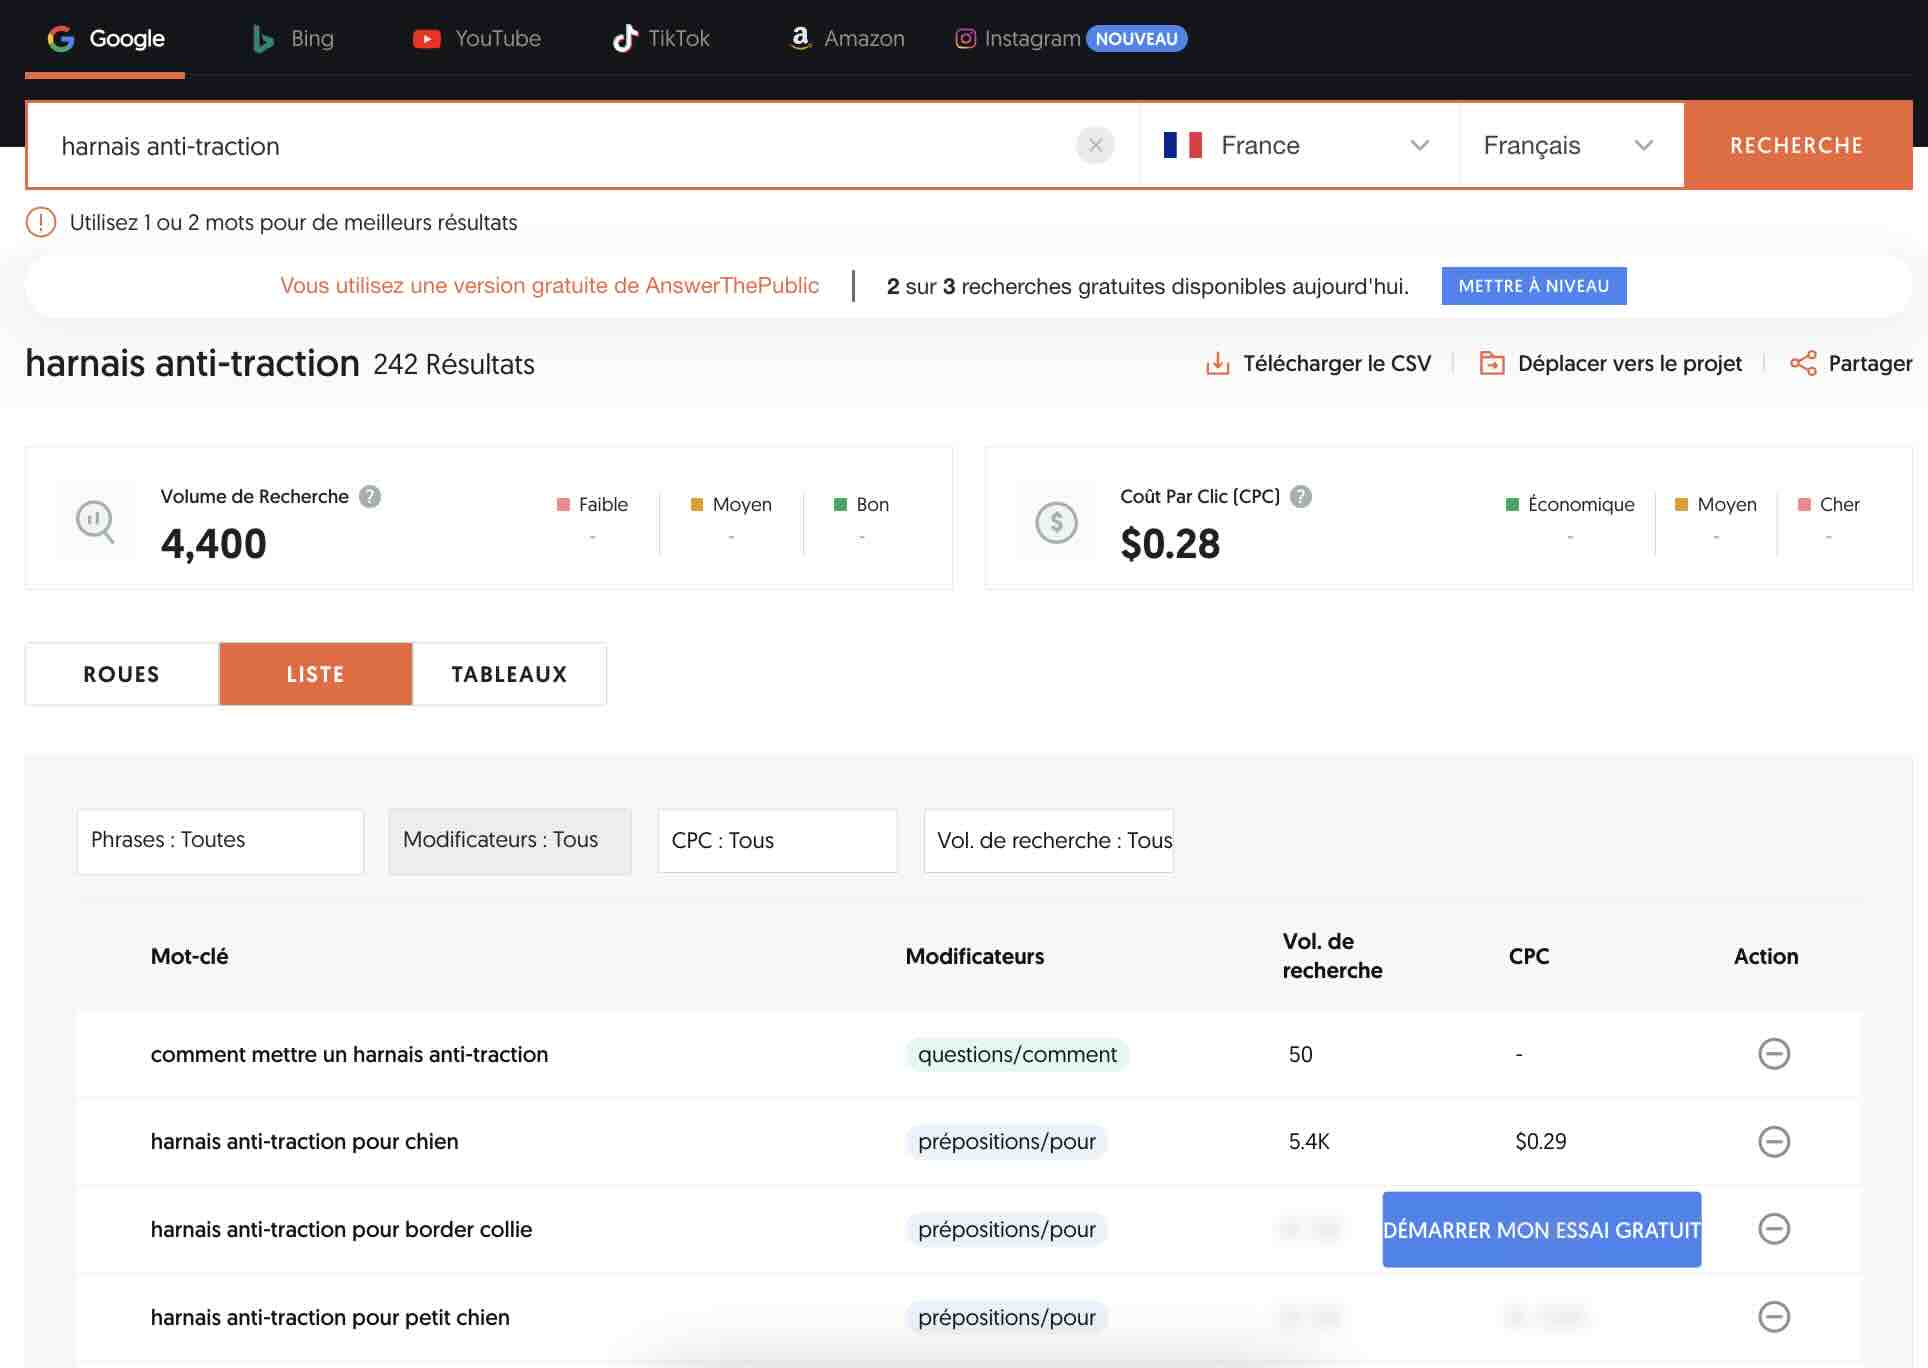Remove the harnais anti-traction pour chien row
Image resolution: width=1928 pixels, height=1368 pixels.
1774,1142
